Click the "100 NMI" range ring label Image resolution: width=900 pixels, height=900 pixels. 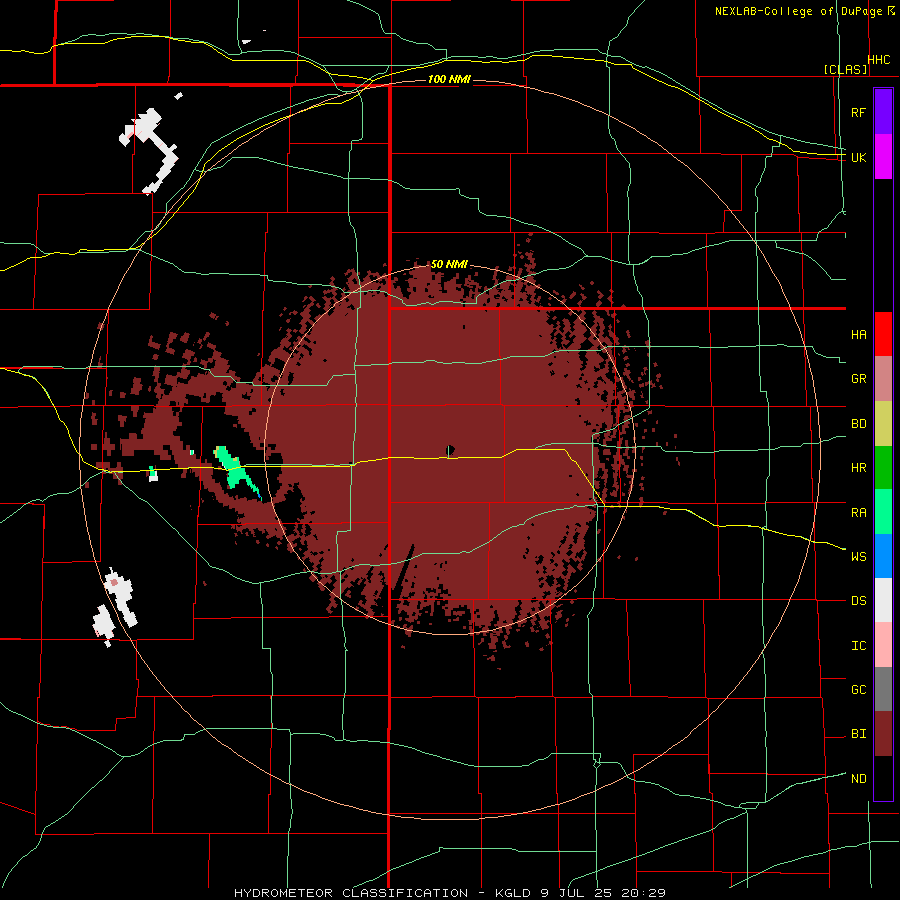[449, 79]
